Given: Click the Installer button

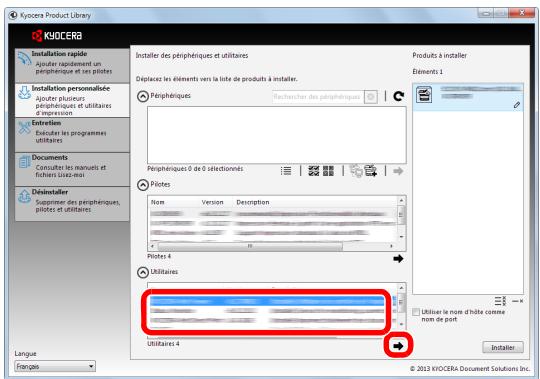Looking at the screenshot, I should (x=503, y=347).
